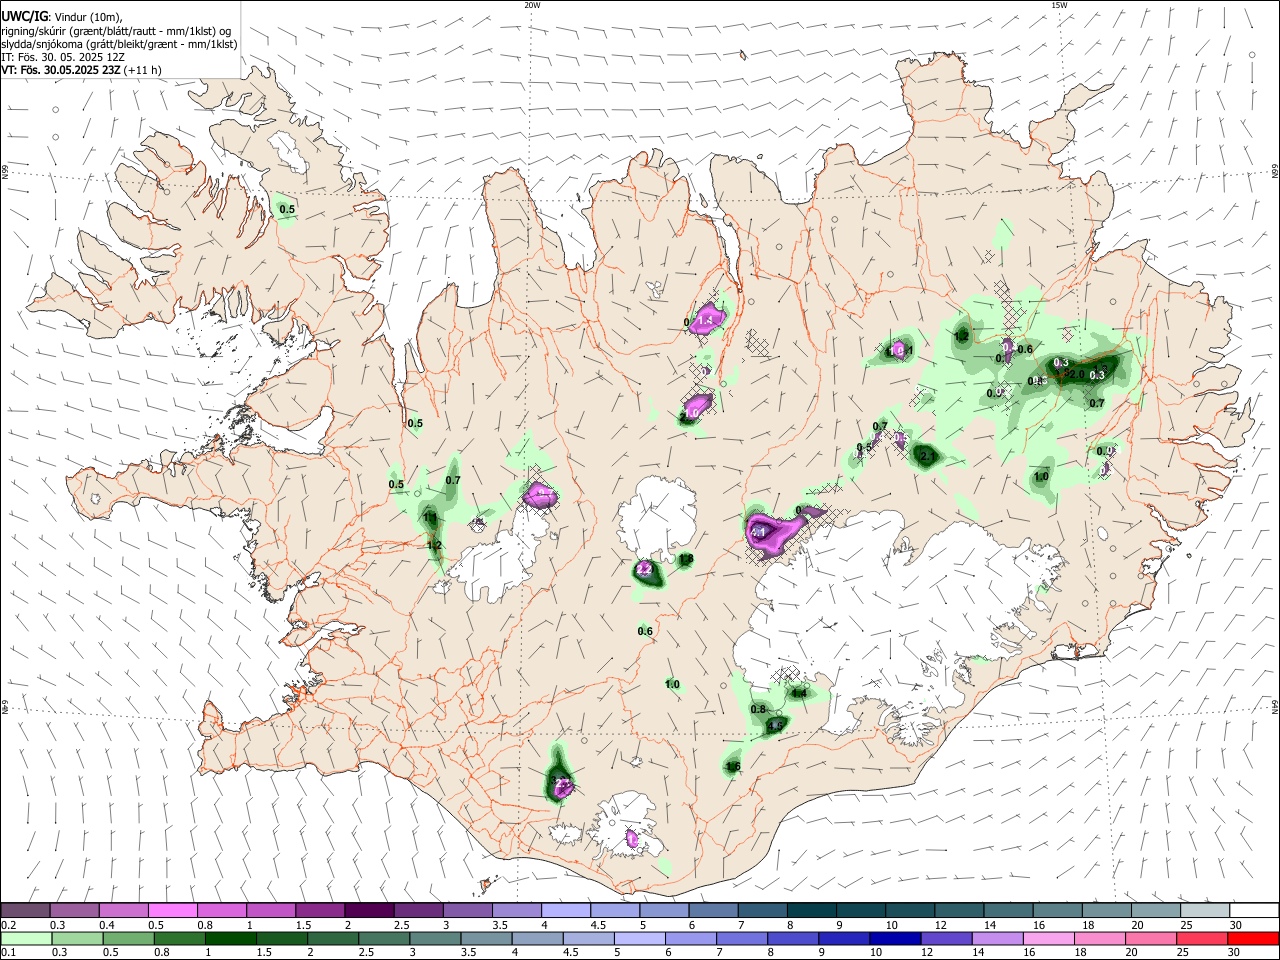1280x960 pixels.
Task: Click the 1.8 precipitation value on the map
Action: (686, 559)
